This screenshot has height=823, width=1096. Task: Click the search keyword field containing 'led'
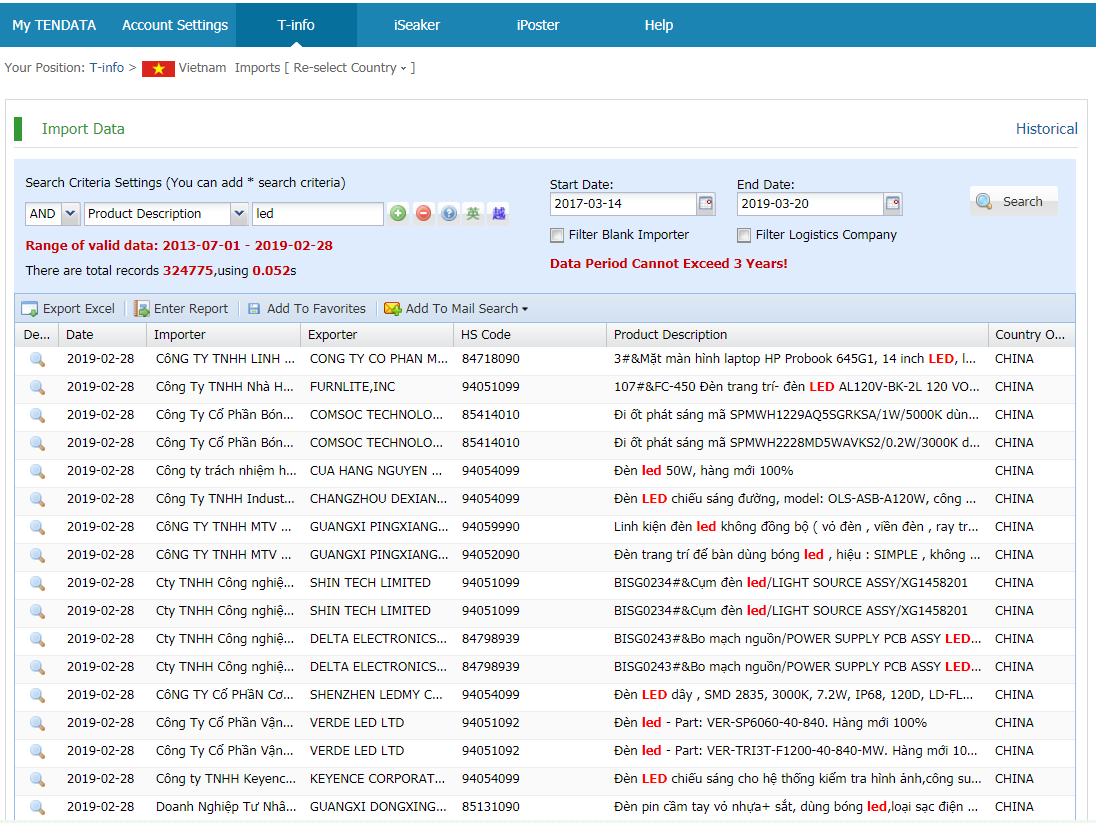(316, 214)
